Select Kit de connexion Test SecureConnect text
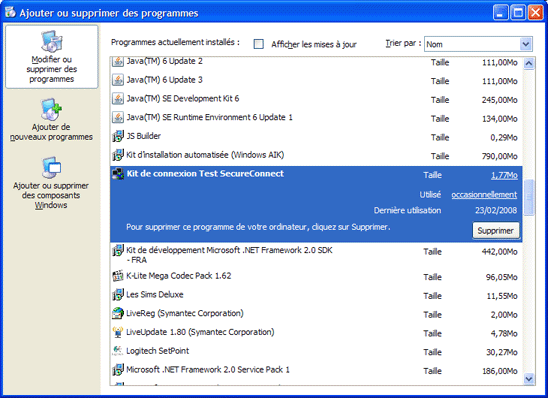This screenshot has height=398, width=548. 205,174
